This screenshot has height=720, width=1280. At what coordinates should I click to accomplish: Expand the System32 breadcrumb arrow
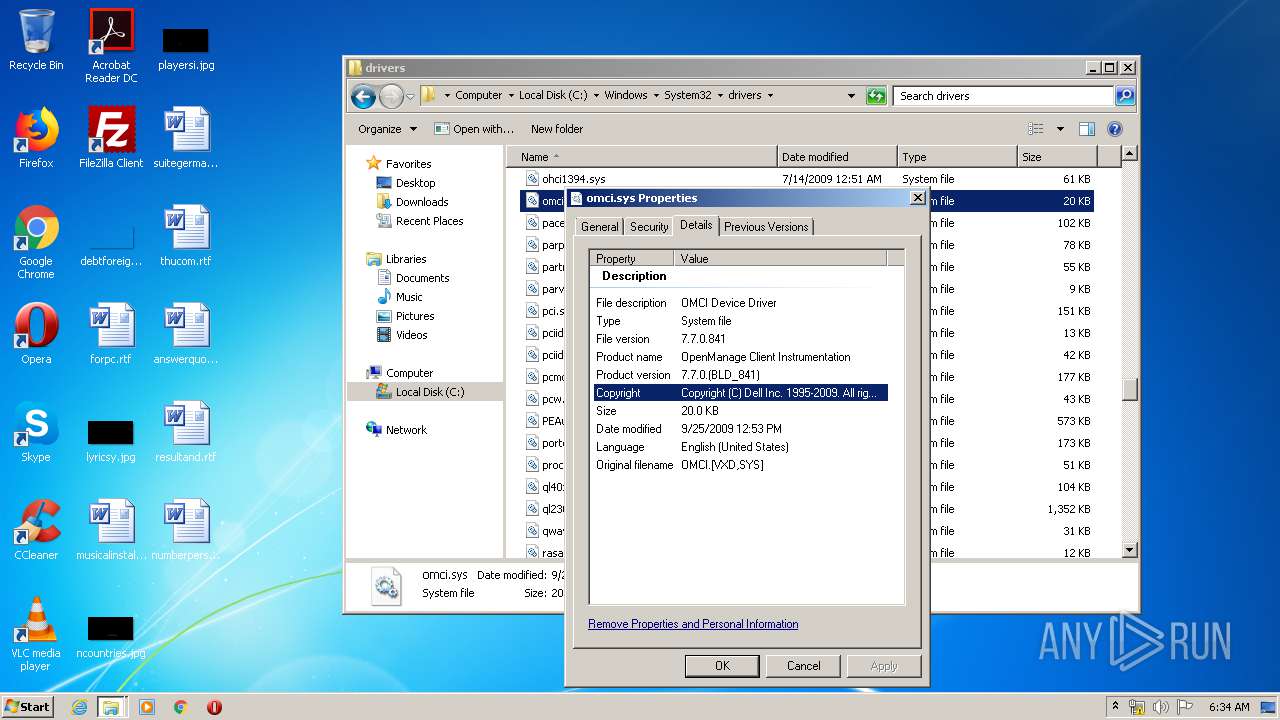click(720, 96)
